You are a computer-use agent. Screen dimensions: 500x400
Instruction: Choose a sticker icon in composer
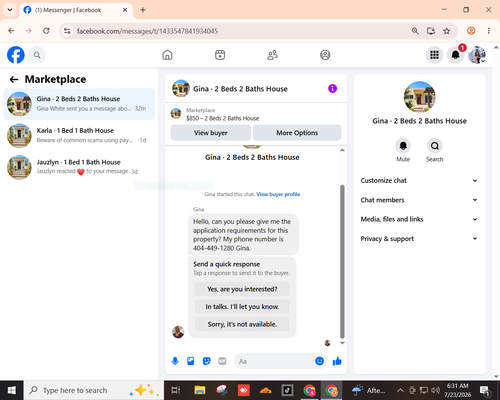click(207, 361)
